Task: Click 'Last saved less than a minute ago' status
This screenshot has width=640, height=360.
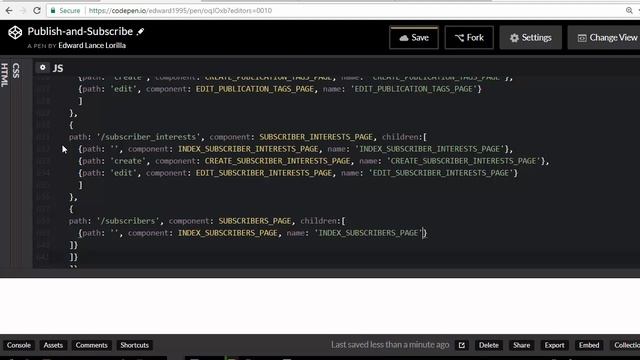Action: 390,345
